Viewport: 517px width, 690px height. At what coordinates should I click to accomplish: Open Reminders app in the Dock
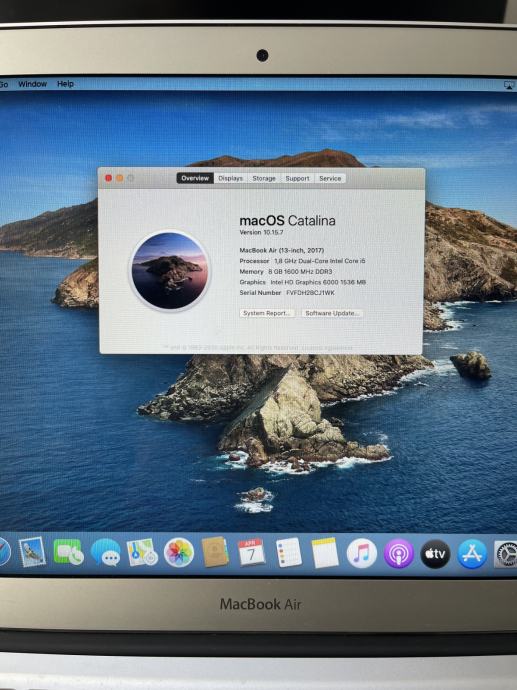coord(289,553)
